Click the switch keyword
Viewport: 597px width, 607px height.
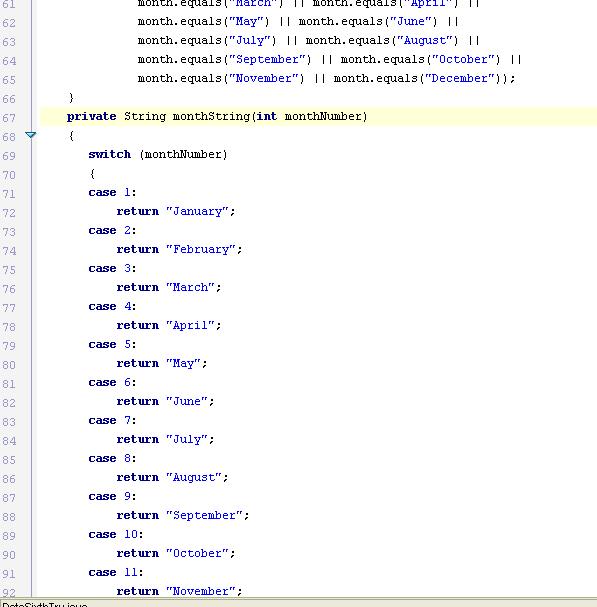pyautogui.click(x=110, y=154)
